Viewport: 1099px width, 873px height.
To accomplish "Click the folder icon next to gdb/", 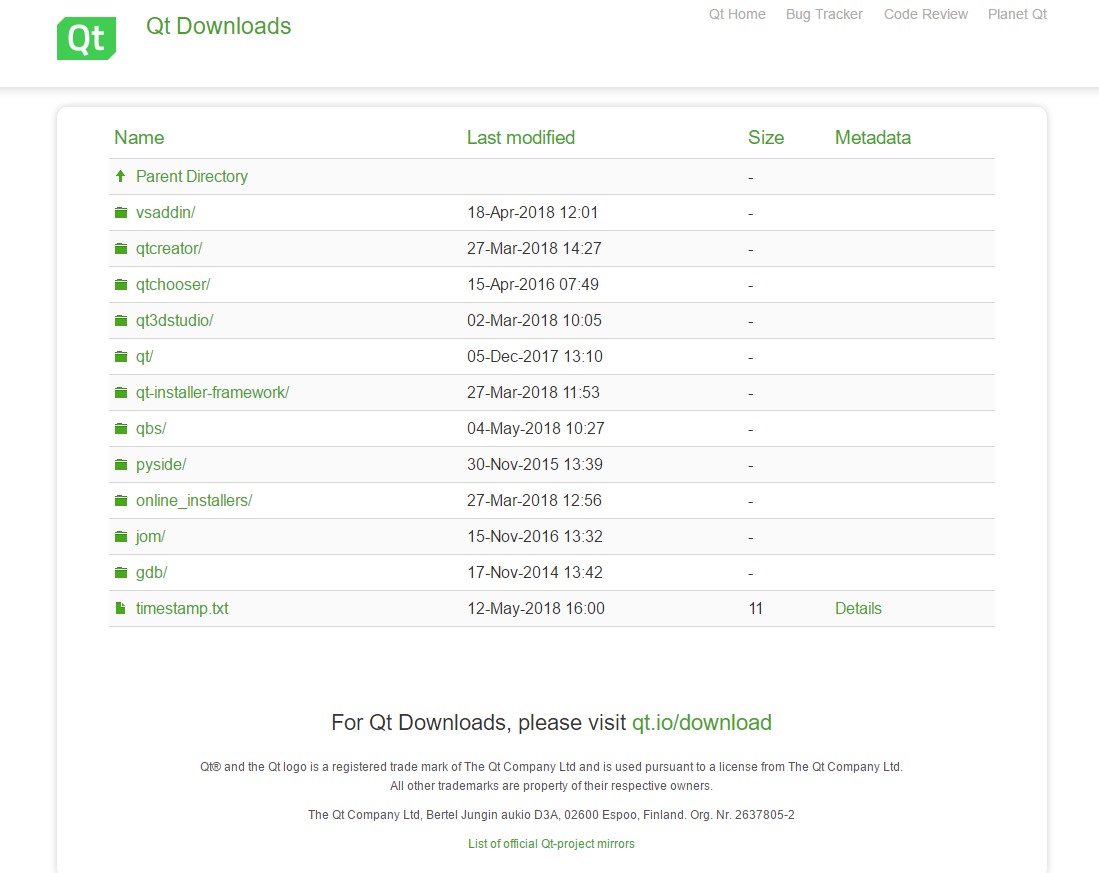I will click(x=121, y=572).
